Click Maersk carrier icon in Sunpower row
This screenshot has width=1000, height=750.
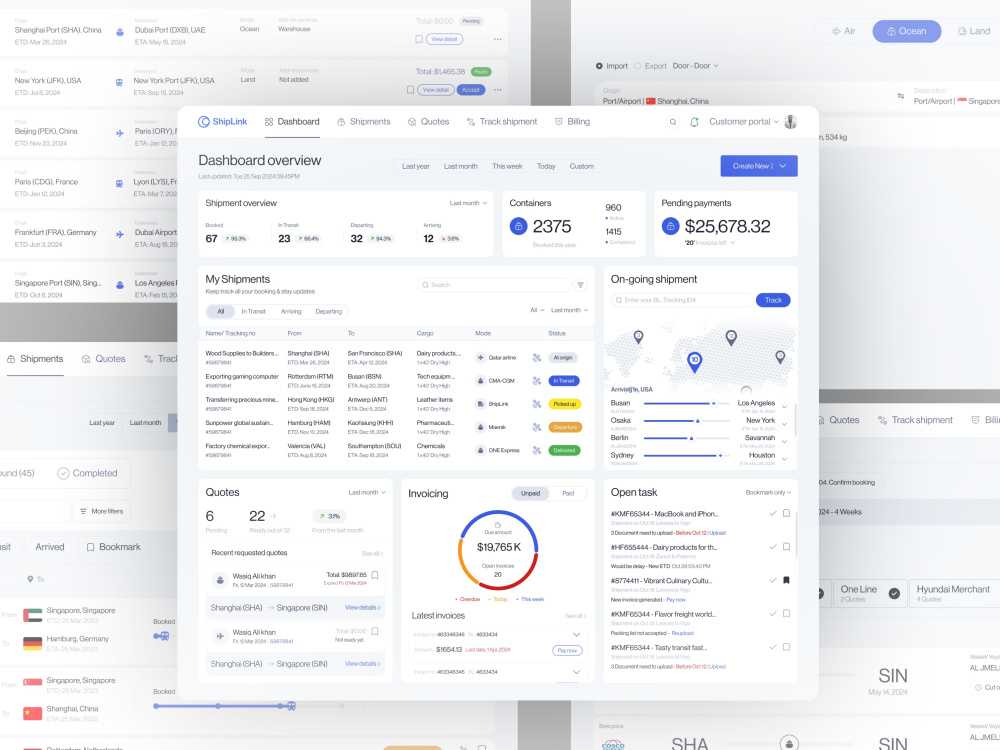480,427
